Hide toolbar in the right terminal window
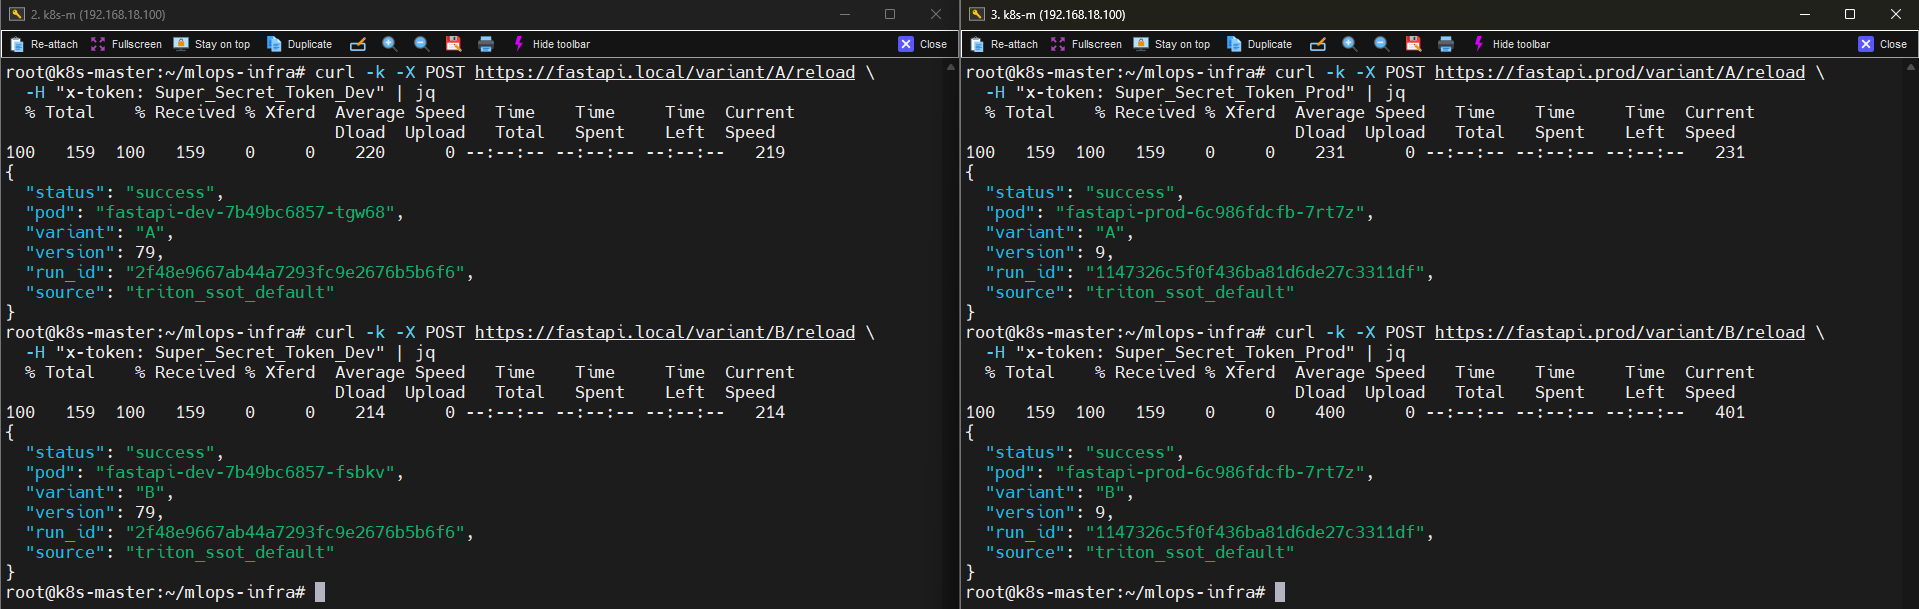The height and width of the screenshot is (609, 1919). [x=1511, y=44]
